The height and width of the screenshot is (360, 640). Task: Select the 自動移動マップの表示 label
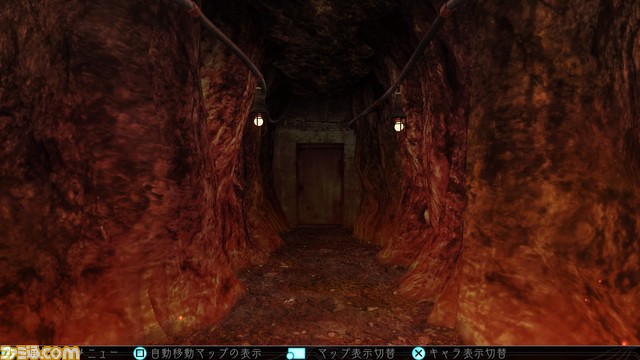point(206,353)
